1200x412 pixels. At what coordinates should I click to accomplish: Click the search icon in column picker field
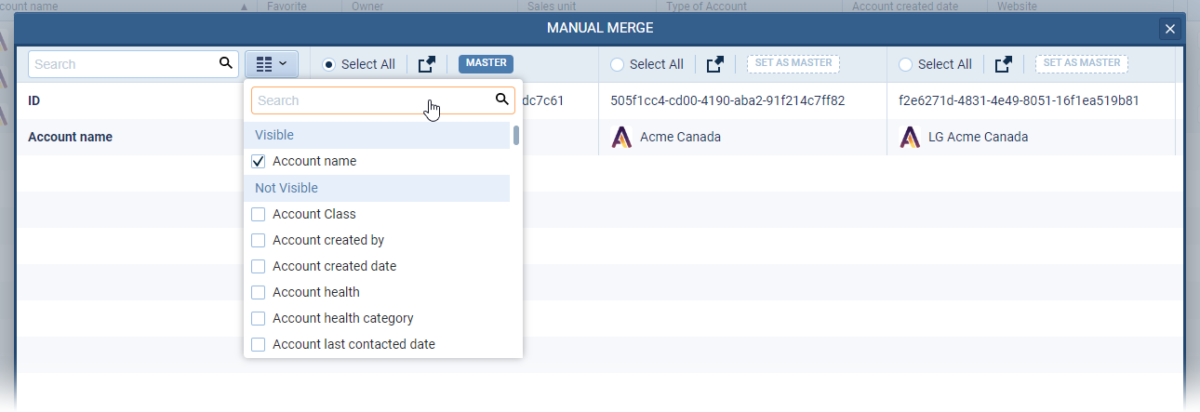(502, 100)
